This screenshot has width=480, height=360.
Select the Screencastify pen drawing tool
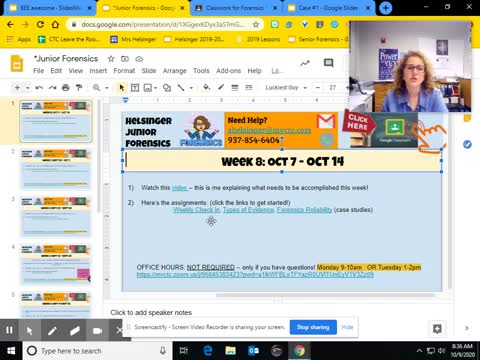coord(52,331)
